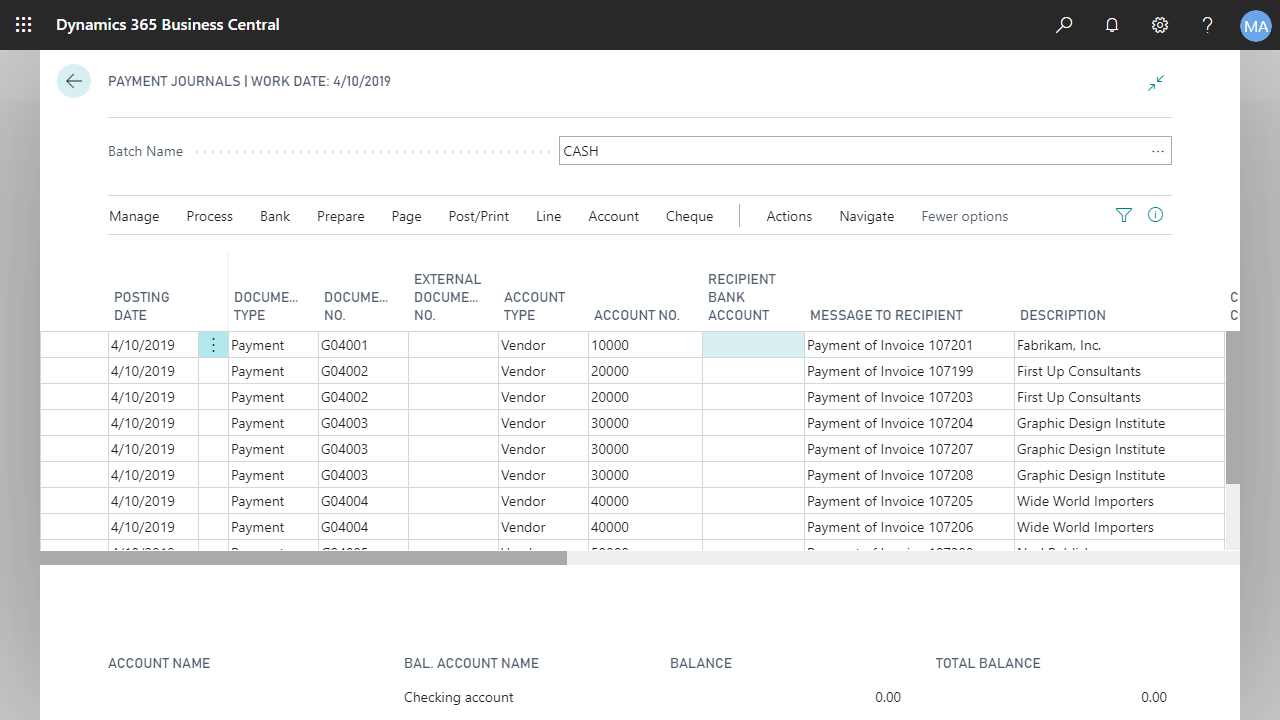Open the Navigate menu
The image size is (1280, 720).
tap(867, 216)
